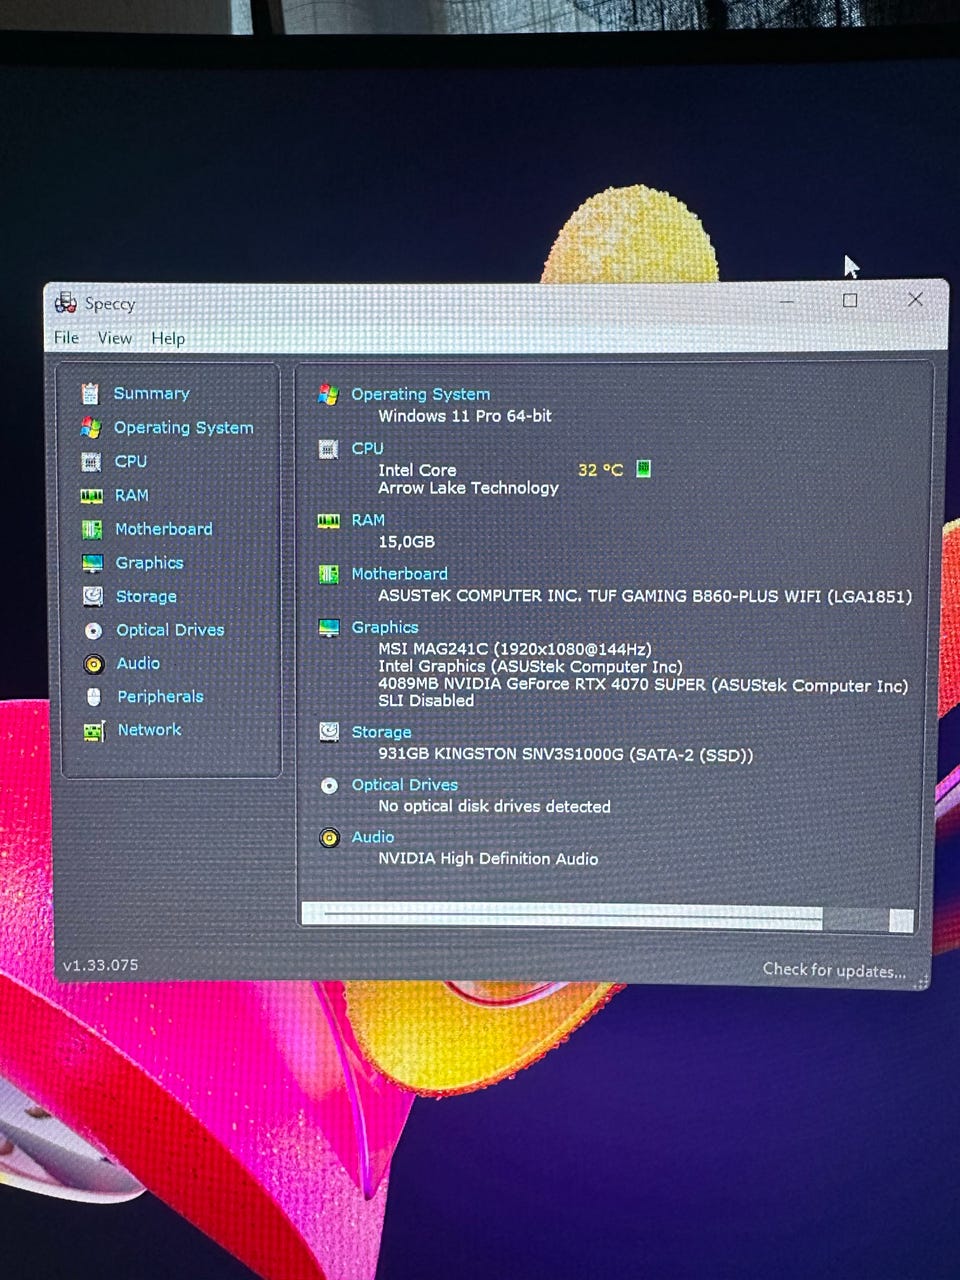Click the SLI Disabled text
The height and width of the screenshot is (1280, 960).
coord(426,701)
